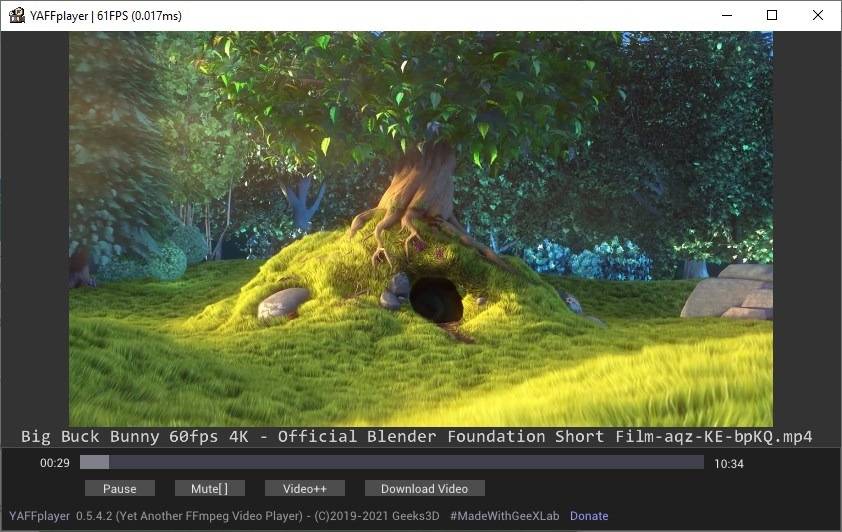
Task: Close the YAFFplayer window
Action: click(x=817, y=15)
